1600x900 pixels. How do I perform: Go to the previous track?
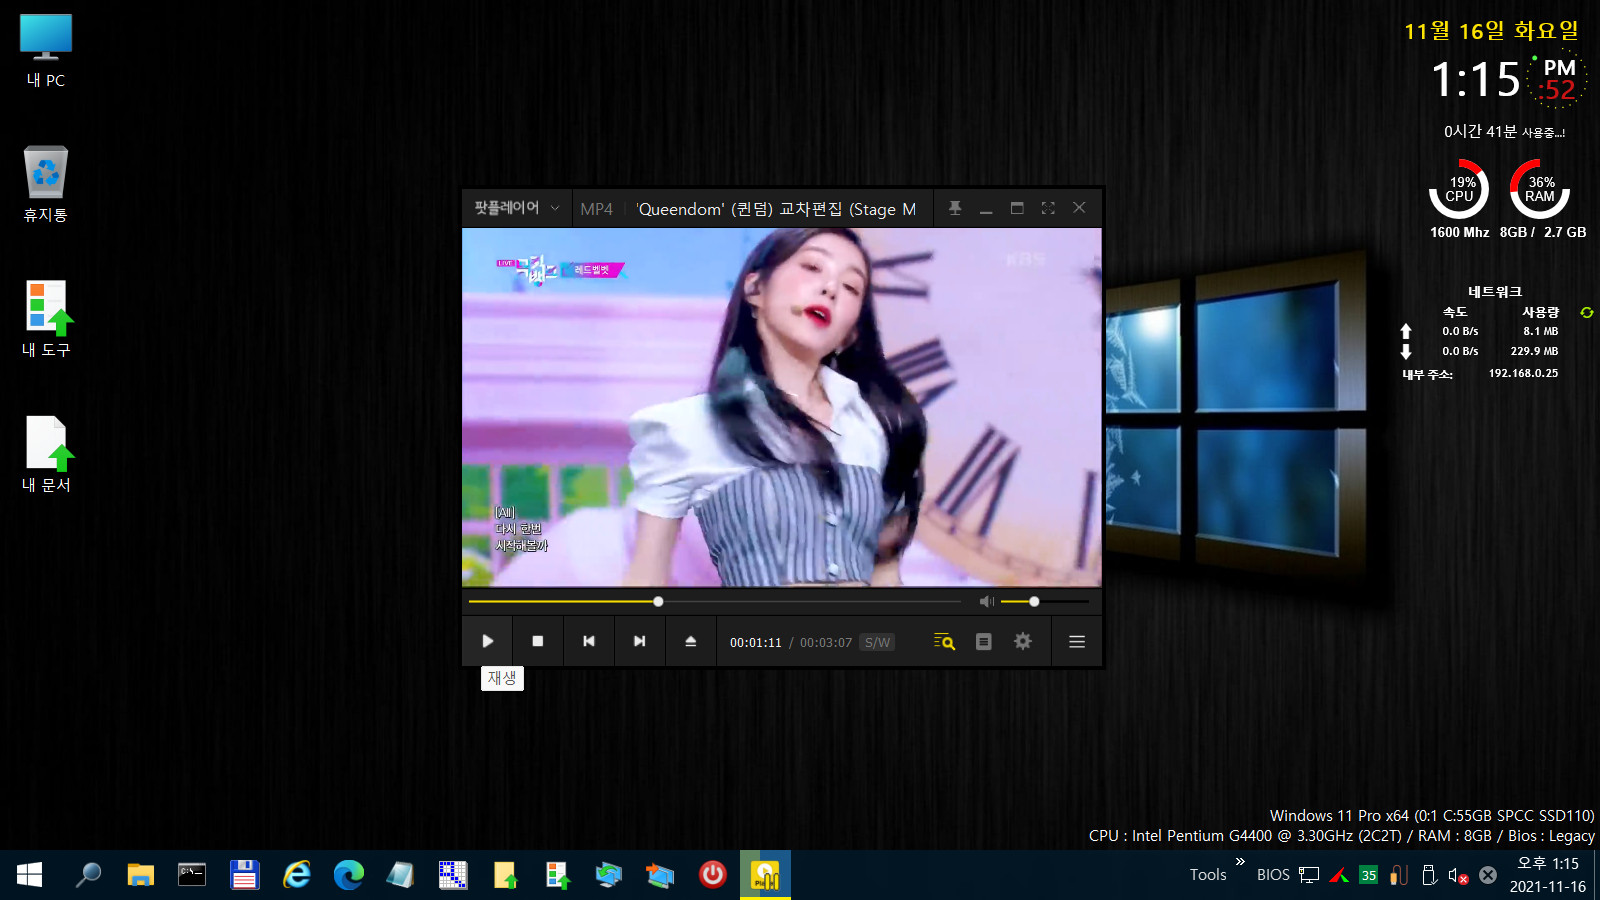click(589, 642)
